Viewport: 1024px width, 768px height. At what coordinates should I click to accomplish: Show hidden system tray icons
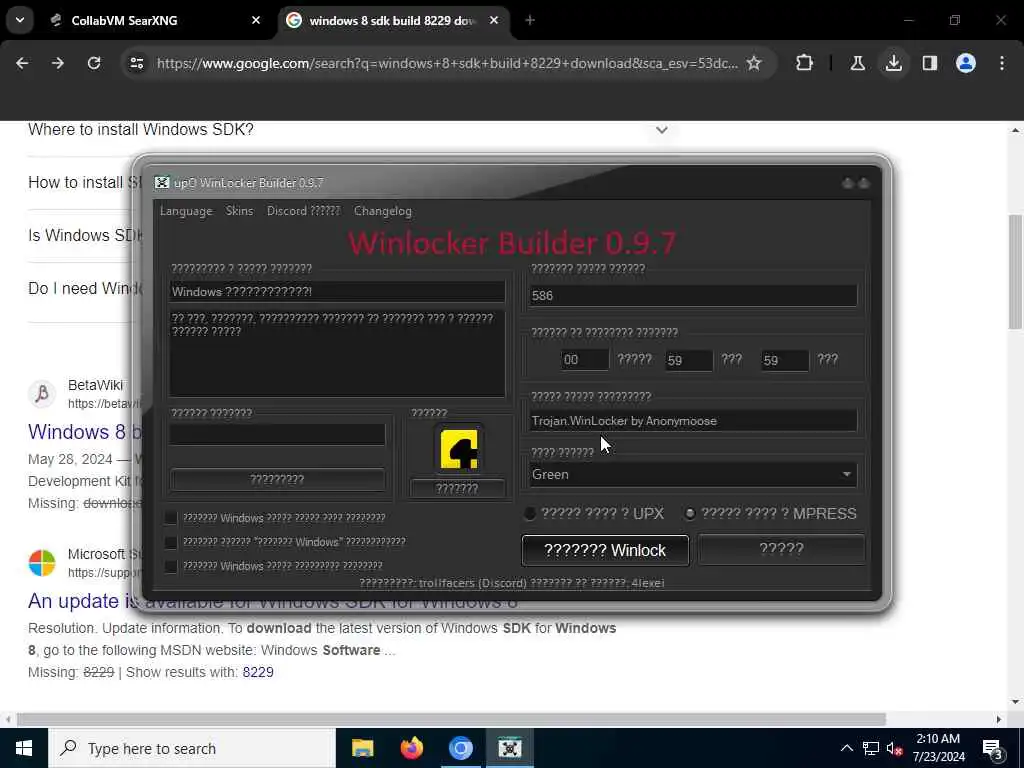(x=846, y=748)
